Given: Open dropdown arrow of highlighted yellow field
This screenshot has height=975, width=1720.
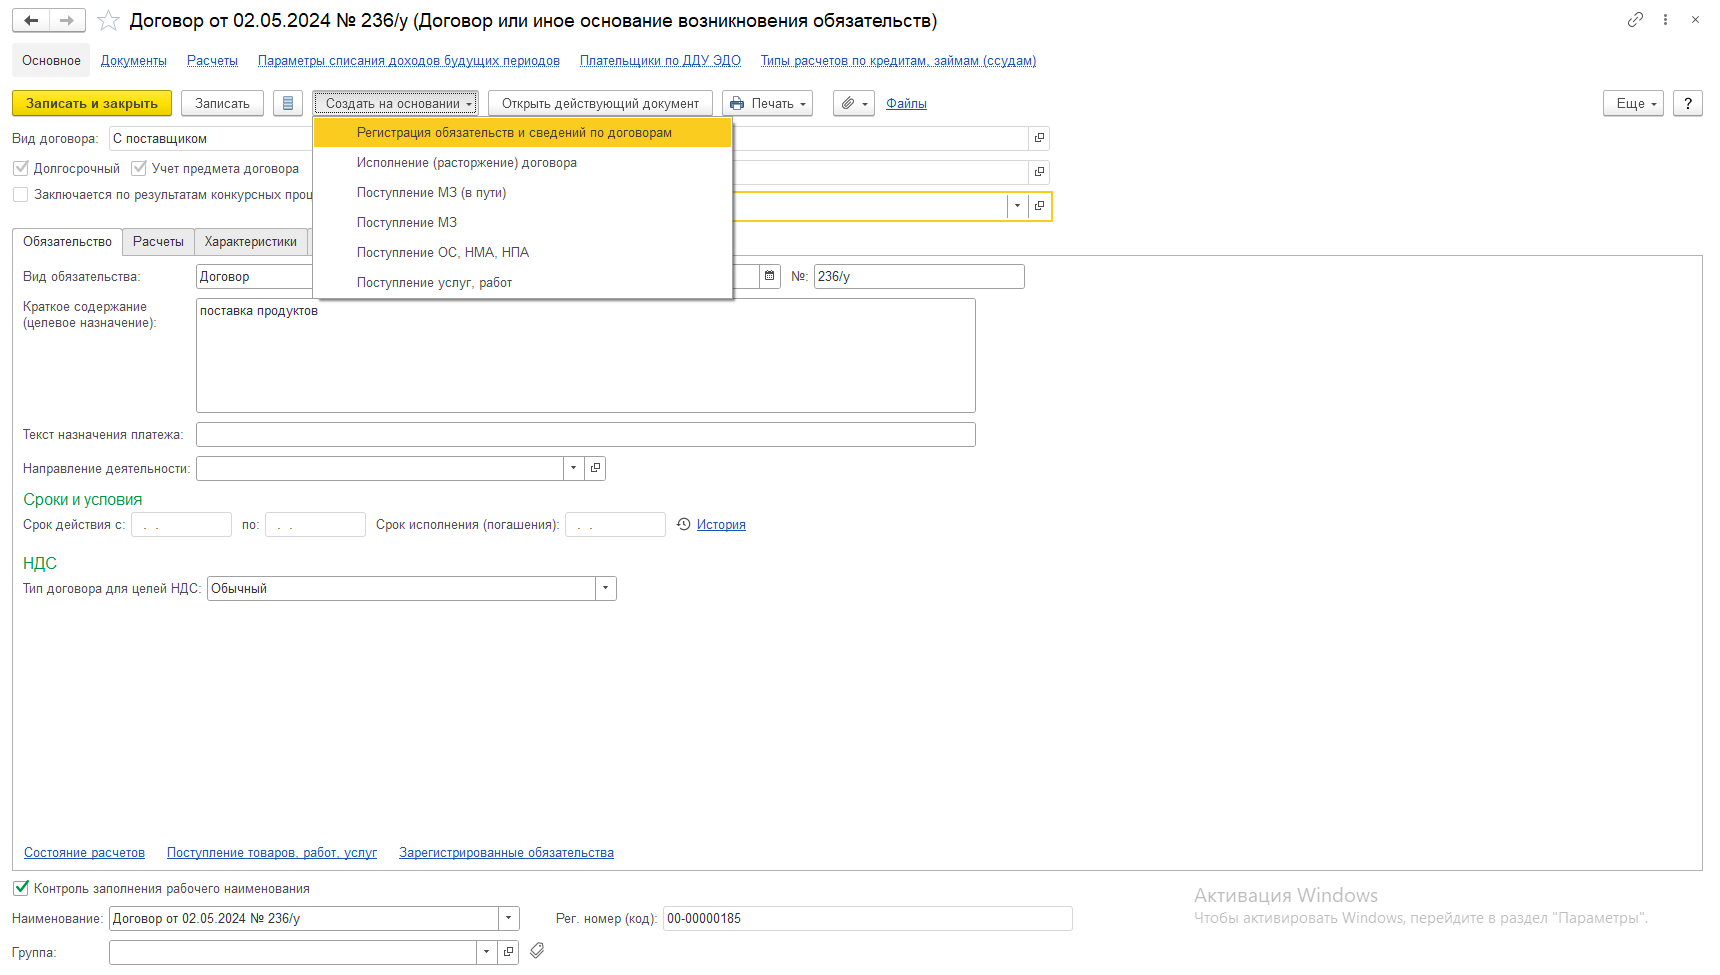Looking at the screenshot, I should pyautogui.click(x=1017, y=206).
